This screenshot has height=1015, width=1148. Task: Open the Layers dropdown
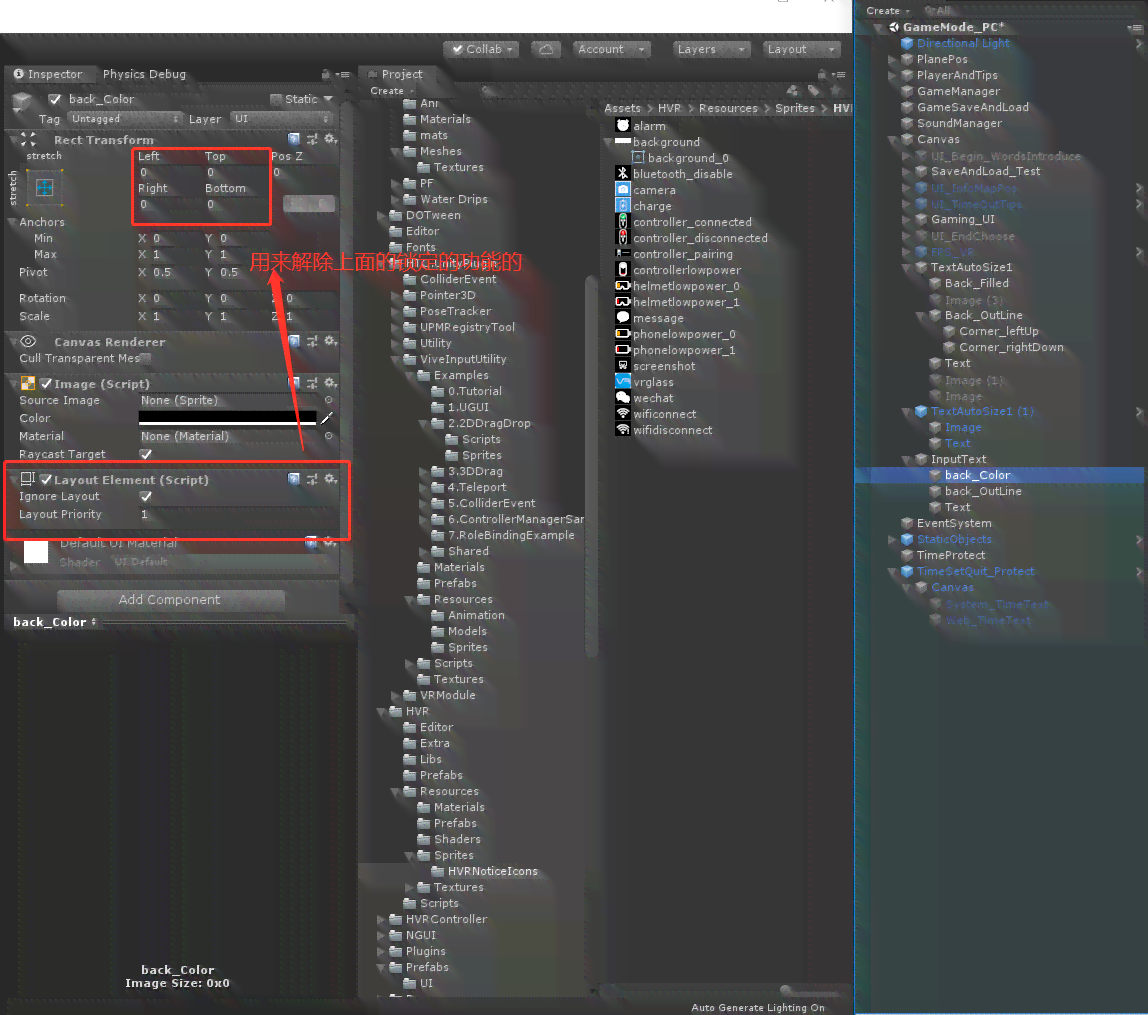pyautogui.click(x=712, y=49)
